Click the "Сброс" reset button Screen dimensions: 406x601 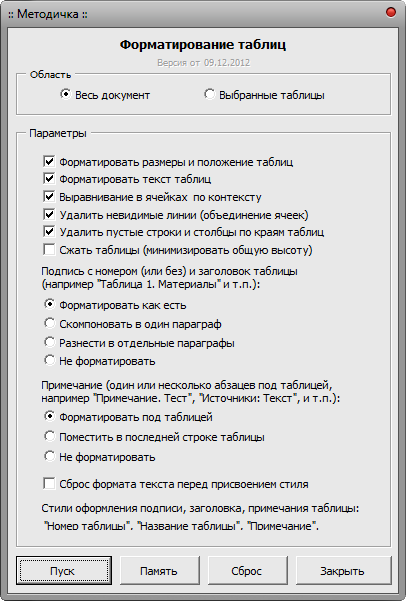click(248, 571)
